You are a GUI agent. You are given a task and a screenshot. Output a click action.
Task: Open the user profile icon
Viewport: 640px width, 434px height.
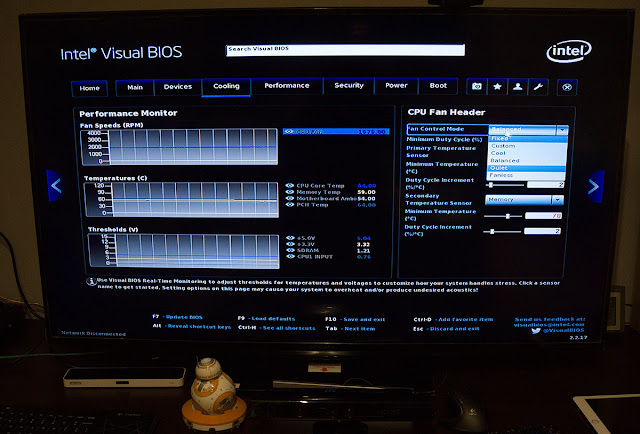click(518, 87)
